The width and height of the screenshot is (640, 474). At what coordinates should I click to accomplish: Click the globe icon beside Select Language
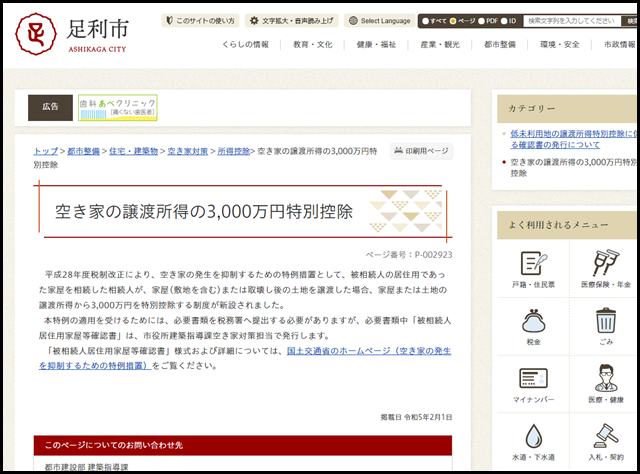click(x=353, y=20)
